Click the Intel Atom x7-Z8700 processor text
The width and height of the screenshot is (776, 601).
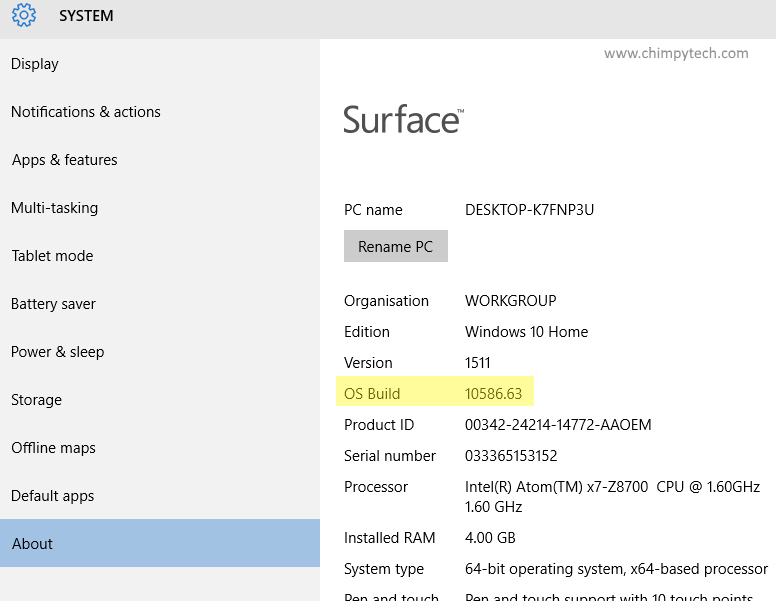612,497
